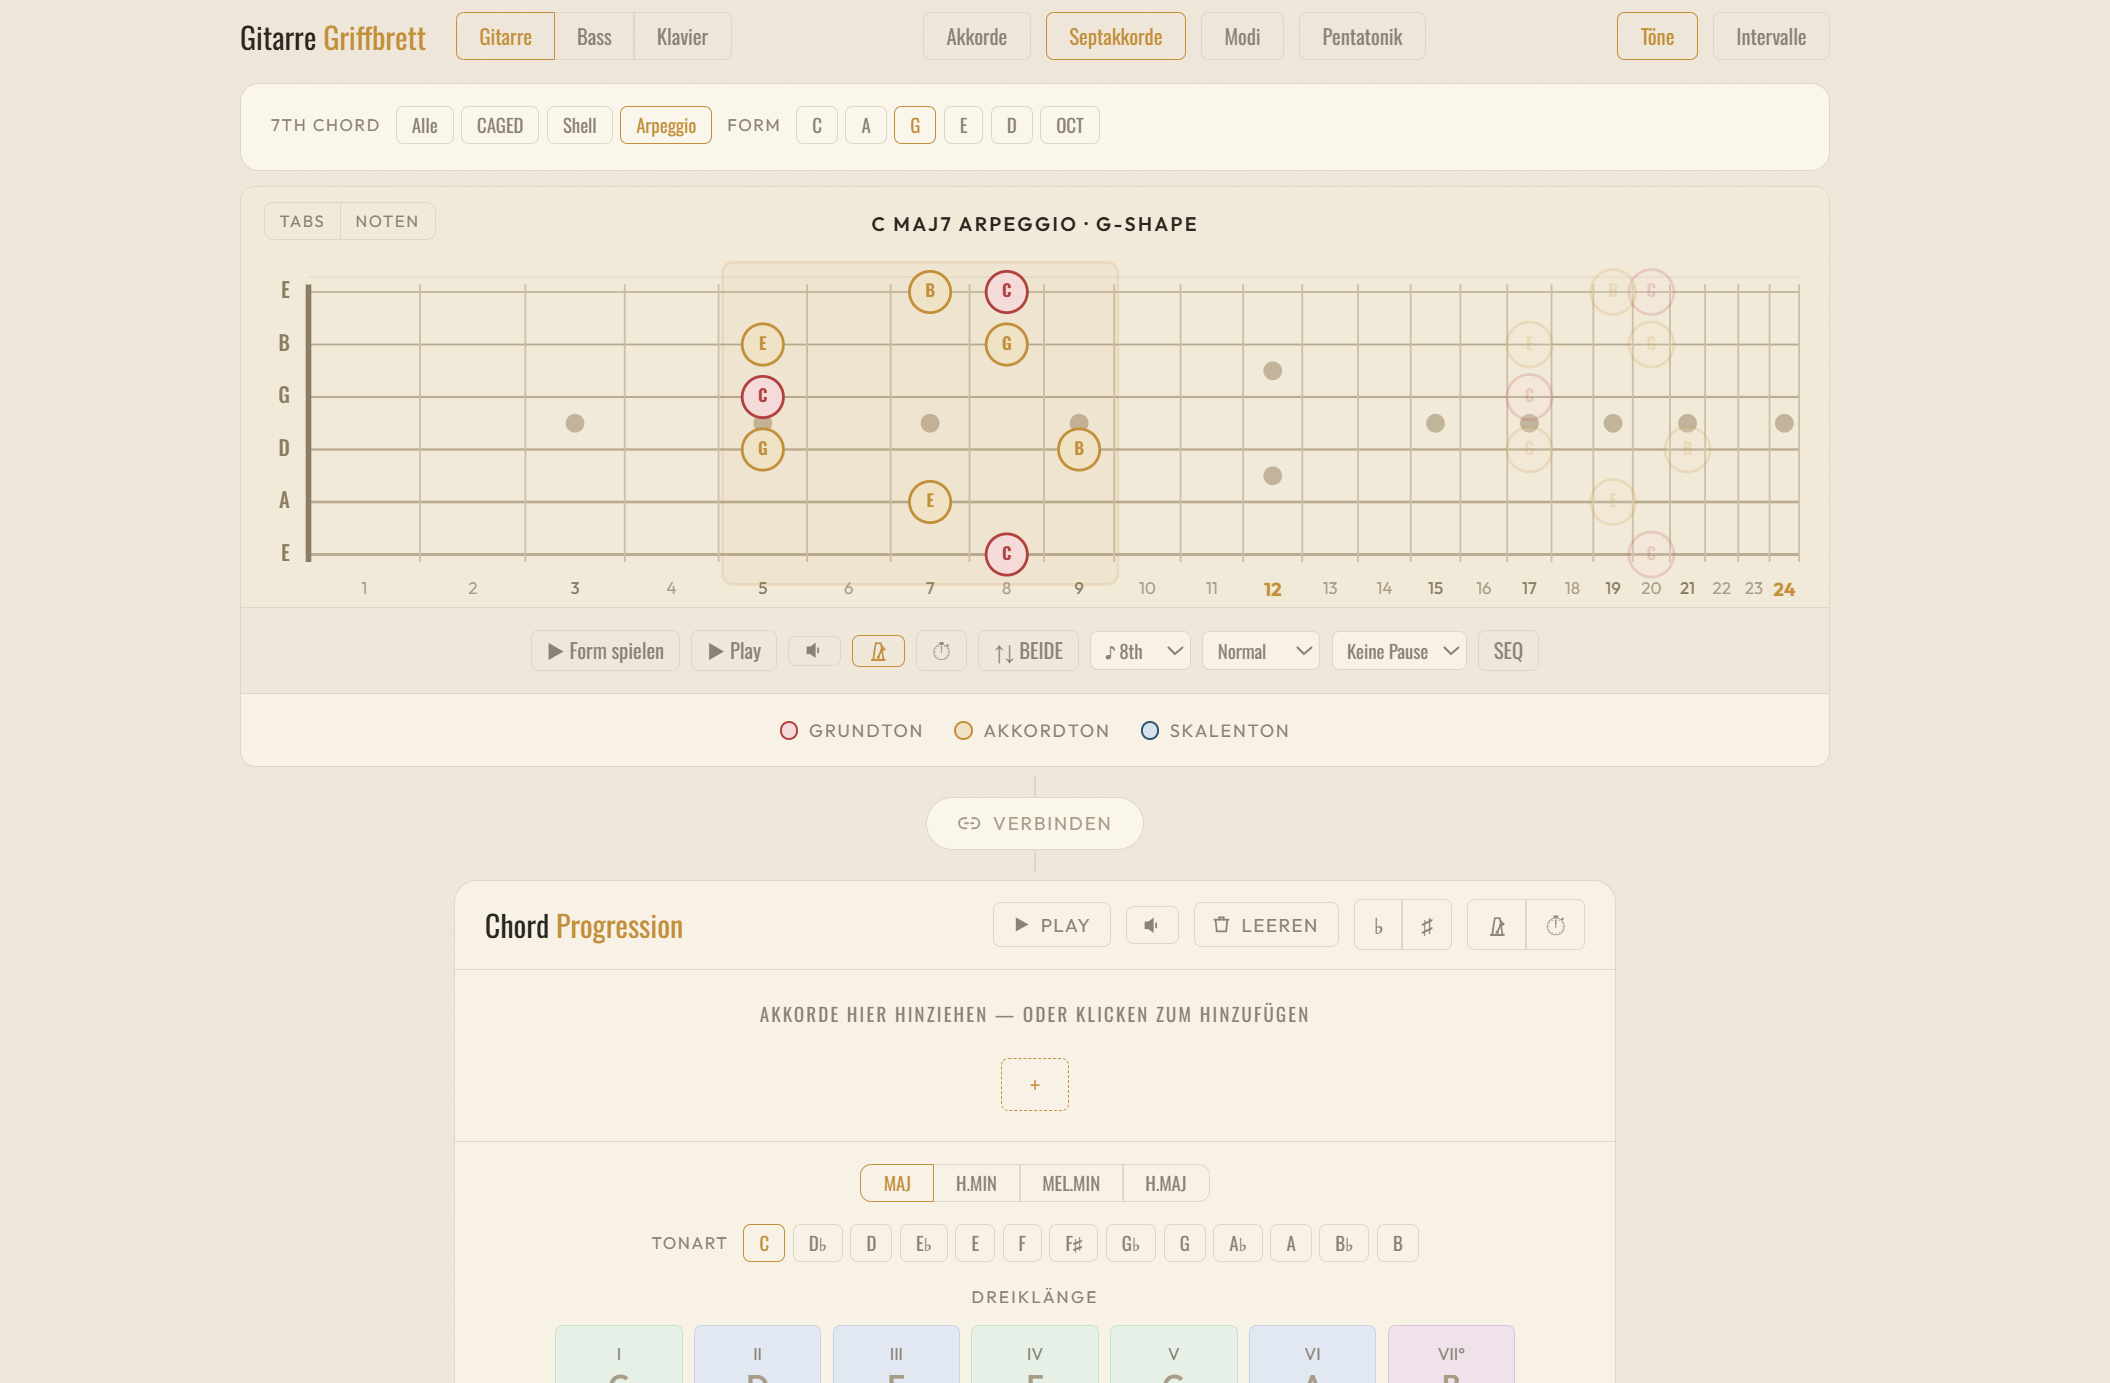Click the G note on D string fret 5
The width and height of the screenshot is (2110, 1383).
point(763,449)
